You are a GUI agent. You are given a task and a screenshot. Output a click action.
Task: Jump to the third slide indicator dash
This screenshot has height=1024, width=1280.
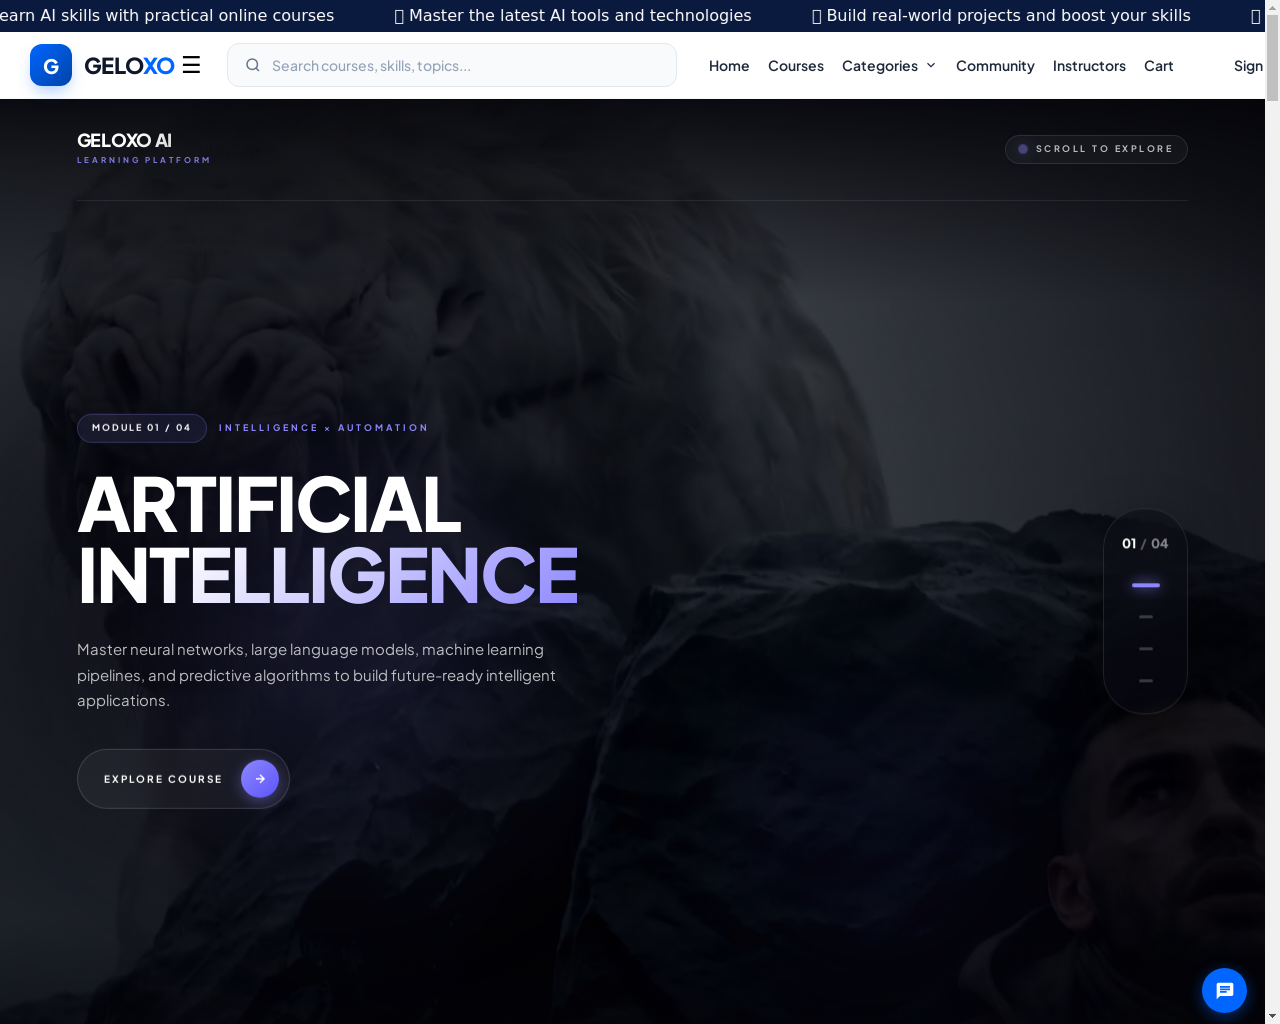tap(1146, 649)
